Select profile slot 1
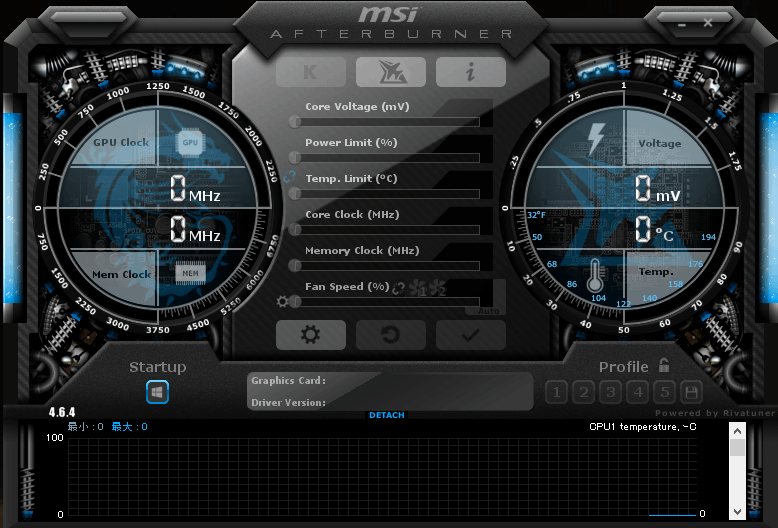 [x=557, y=393]
